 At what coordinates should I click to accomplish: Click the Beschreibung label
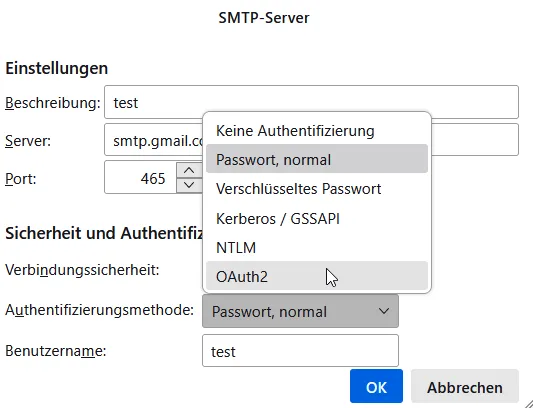tap(53, 103)
